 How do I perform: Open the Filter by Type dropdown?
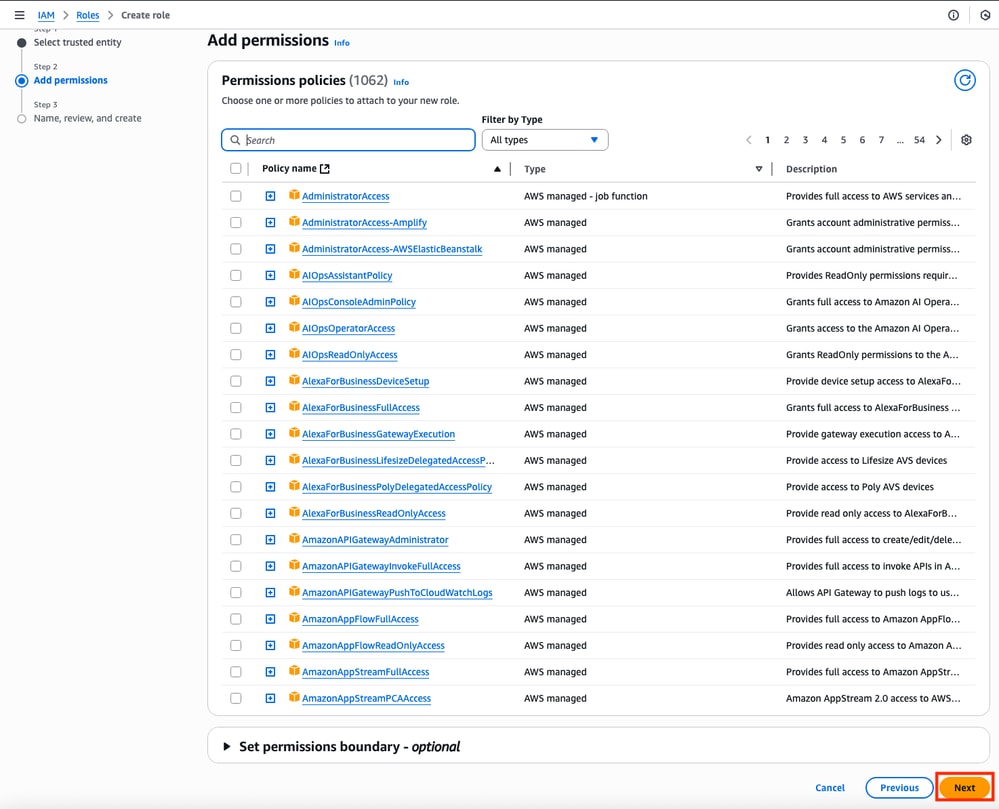click(545, 140)
